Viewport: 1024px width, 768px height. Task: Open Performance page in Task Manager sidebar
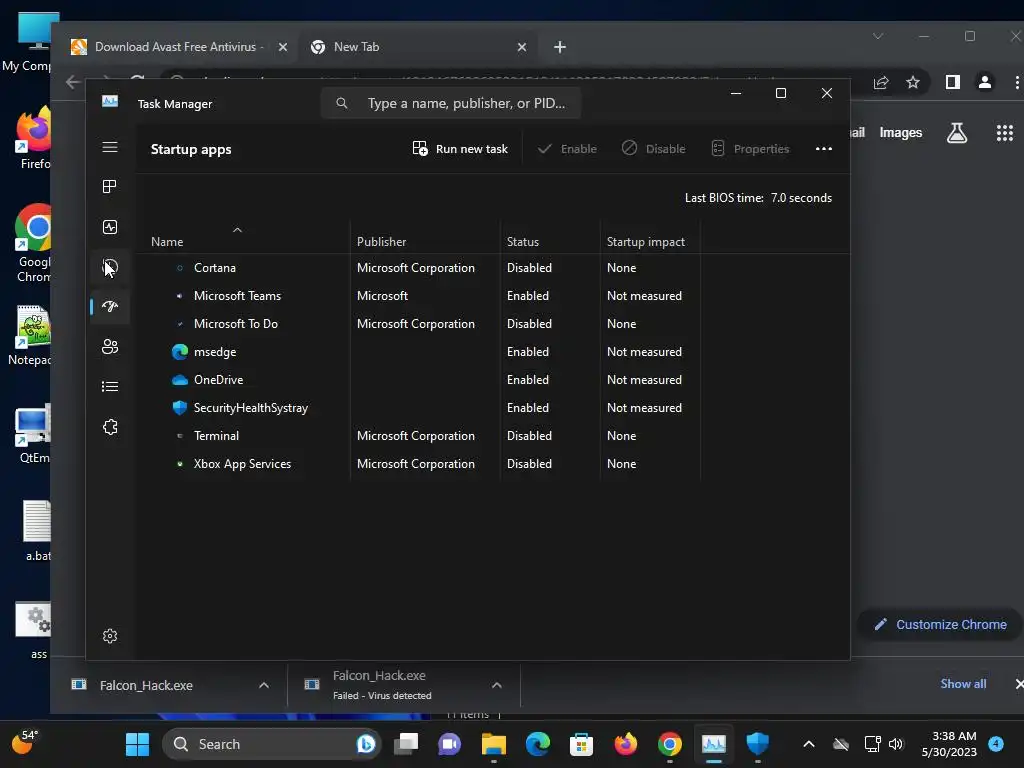(x=110, y=227)
